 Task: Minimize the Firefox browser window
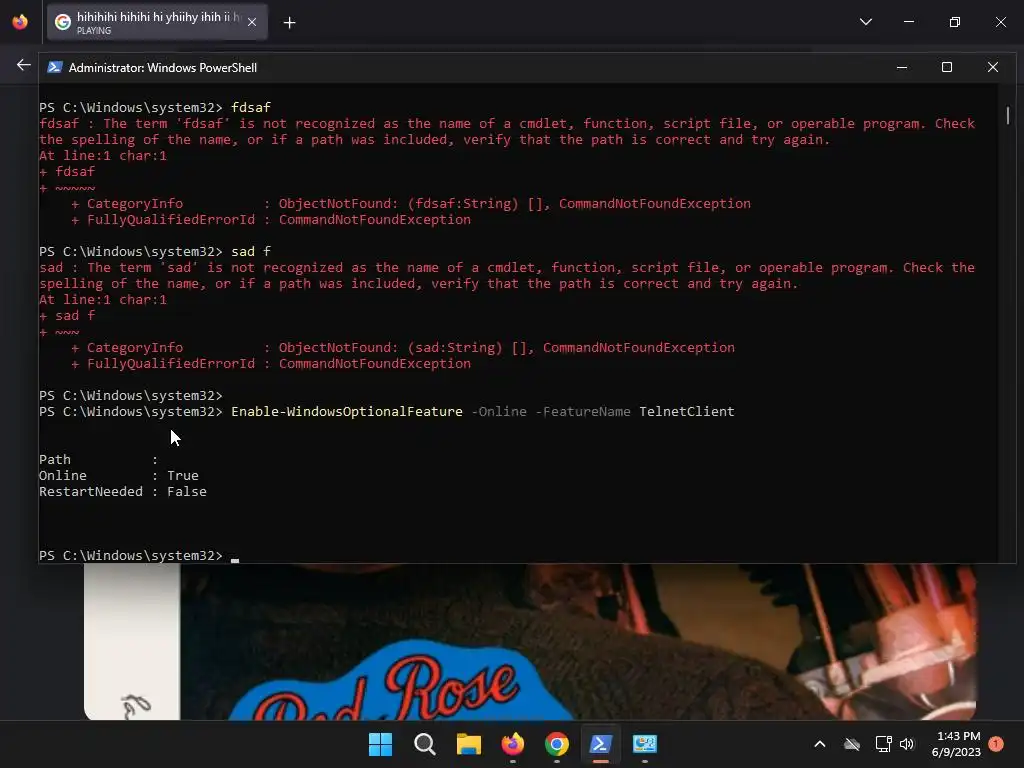908,22
